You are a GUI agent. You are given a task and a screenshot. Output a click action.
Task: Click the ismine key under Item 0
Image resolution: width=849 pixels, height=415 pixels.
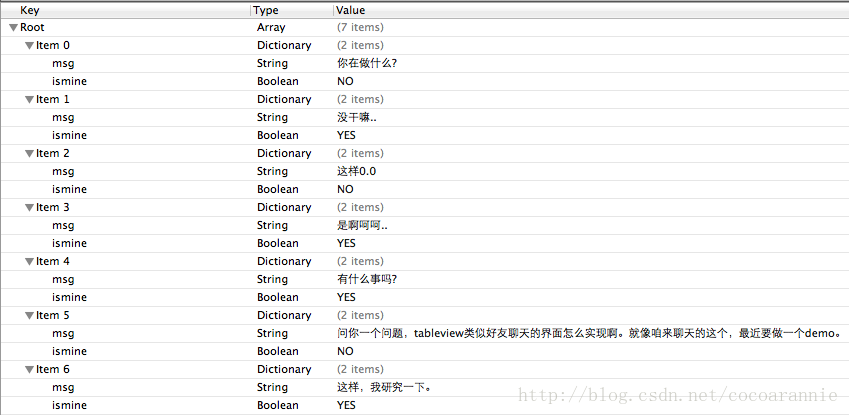[x=69, y=81]
